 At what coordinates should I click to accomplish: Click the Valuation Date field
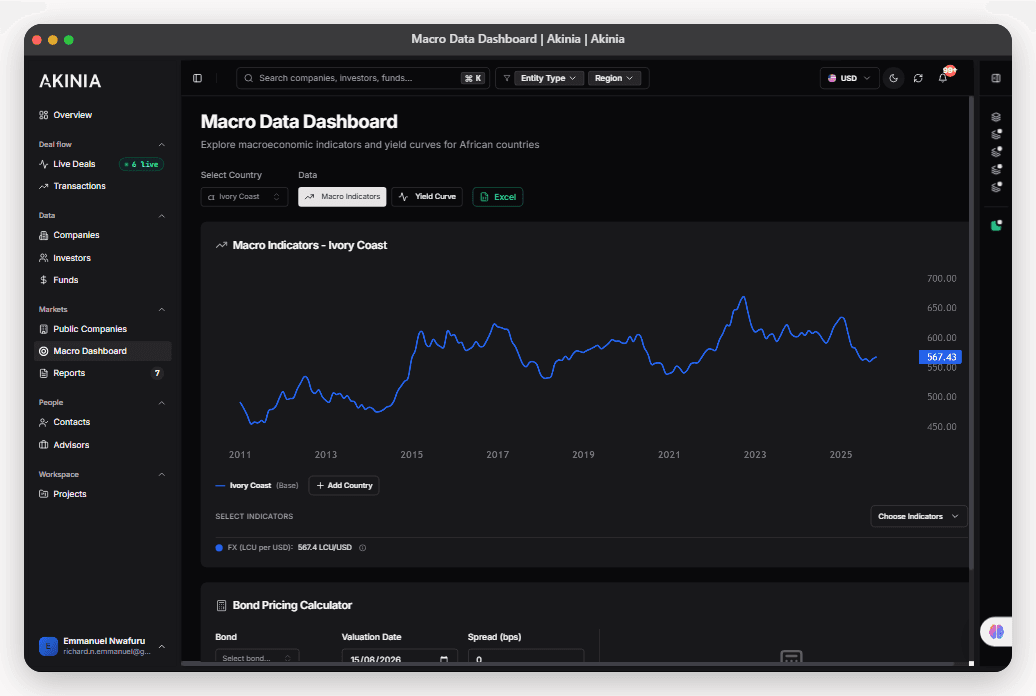tap(399, 657)
